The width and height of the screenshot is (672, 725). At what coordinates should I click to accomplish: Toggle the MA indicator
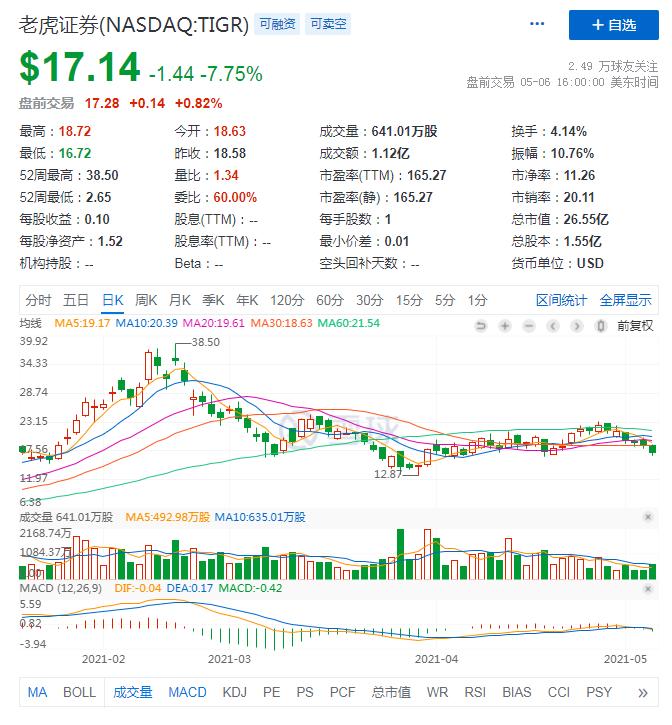click(x=37, y=692)
